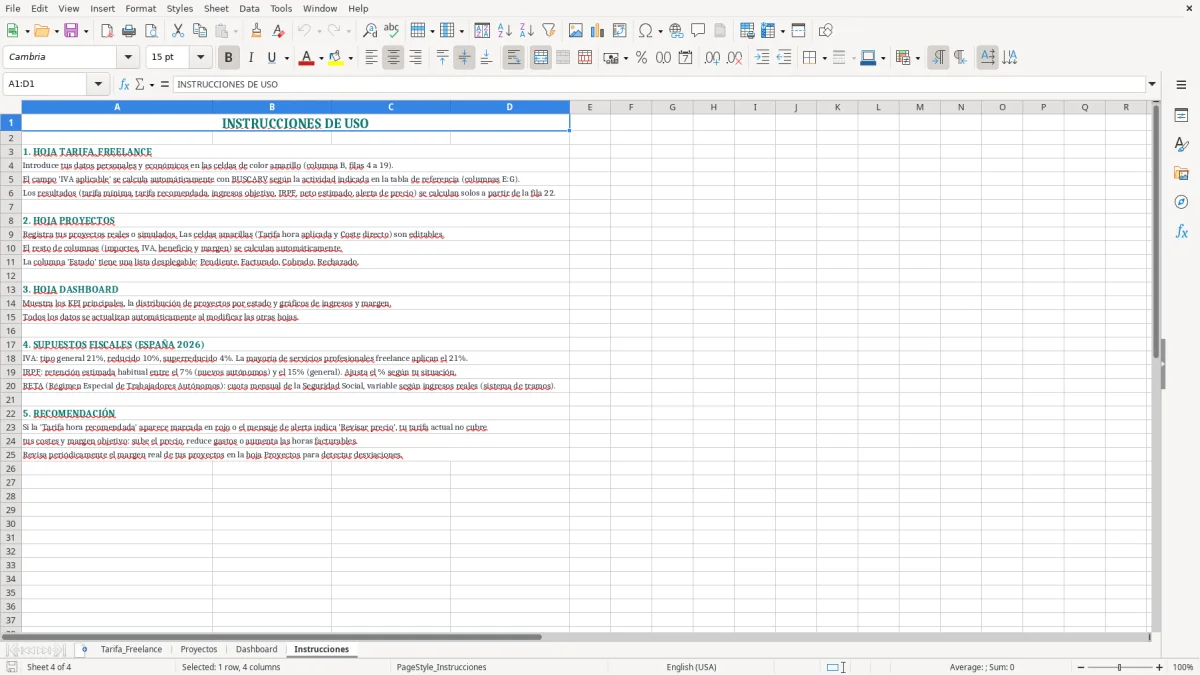Activate Clone Formatting paintbrush
The height and width of the screenshot is (675, 1200).
coord(256,31)
